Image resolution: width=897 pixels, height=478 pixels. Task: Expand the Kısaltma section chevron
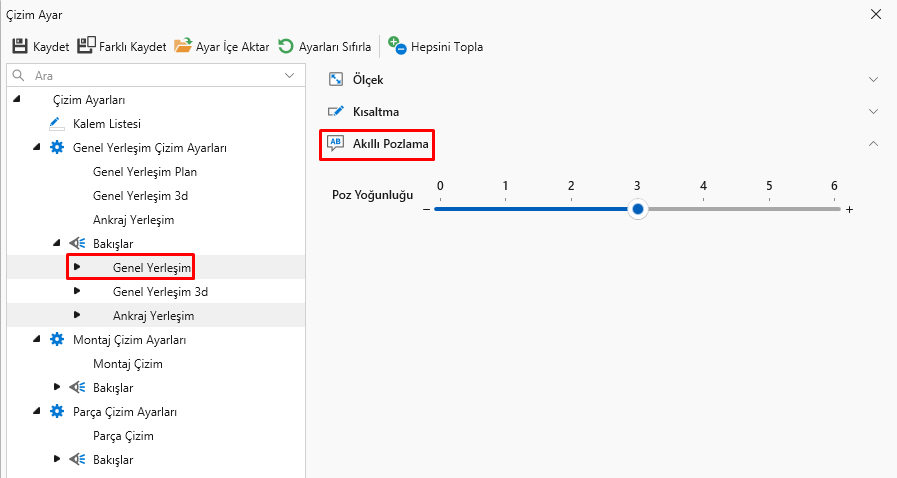[x=873, y=111]
